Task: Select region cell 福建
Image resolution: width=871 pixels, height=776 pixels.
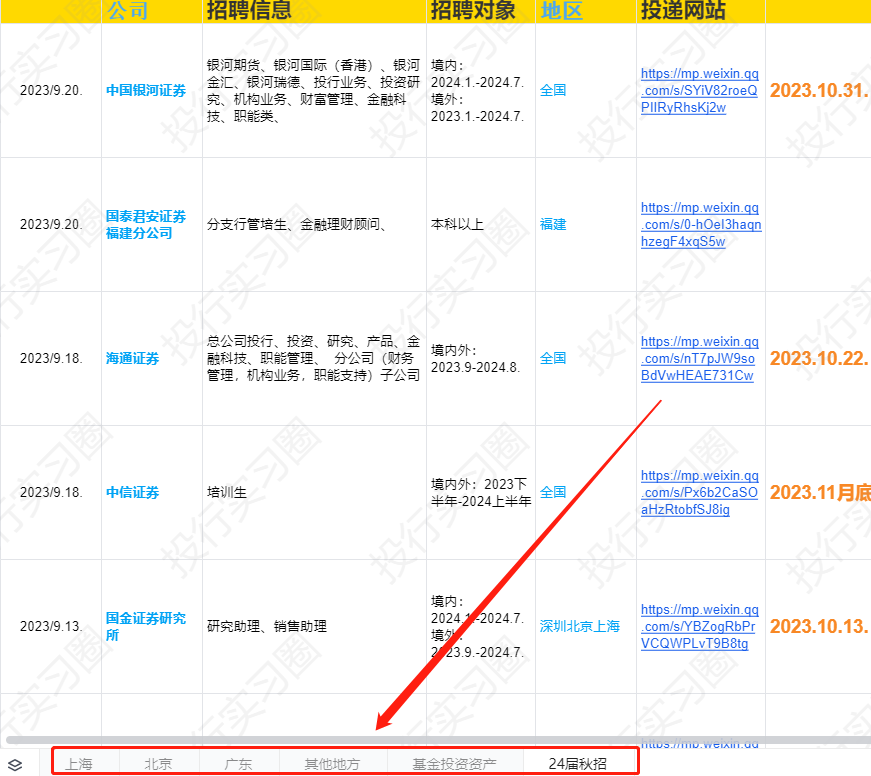Action: pos(586,224)
